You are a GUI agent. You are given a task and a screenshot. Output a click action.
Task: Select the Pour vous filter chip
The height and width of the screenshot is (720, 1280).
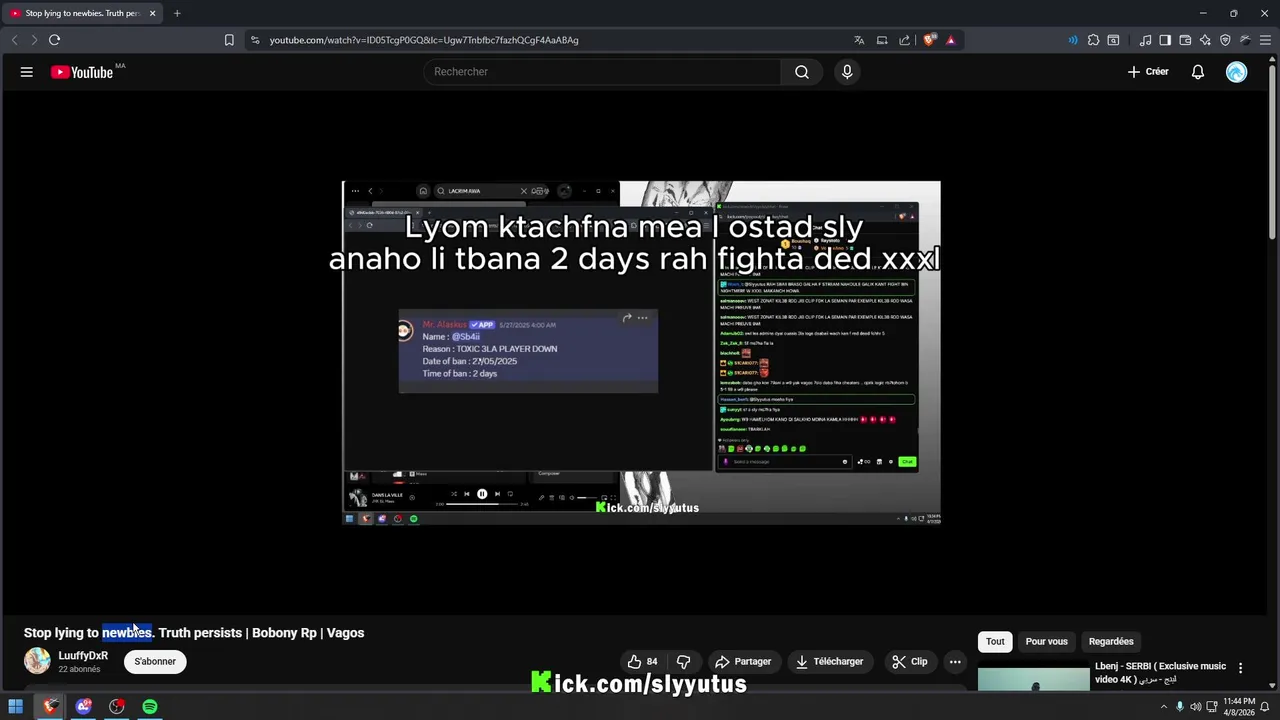pos(1046,642)
